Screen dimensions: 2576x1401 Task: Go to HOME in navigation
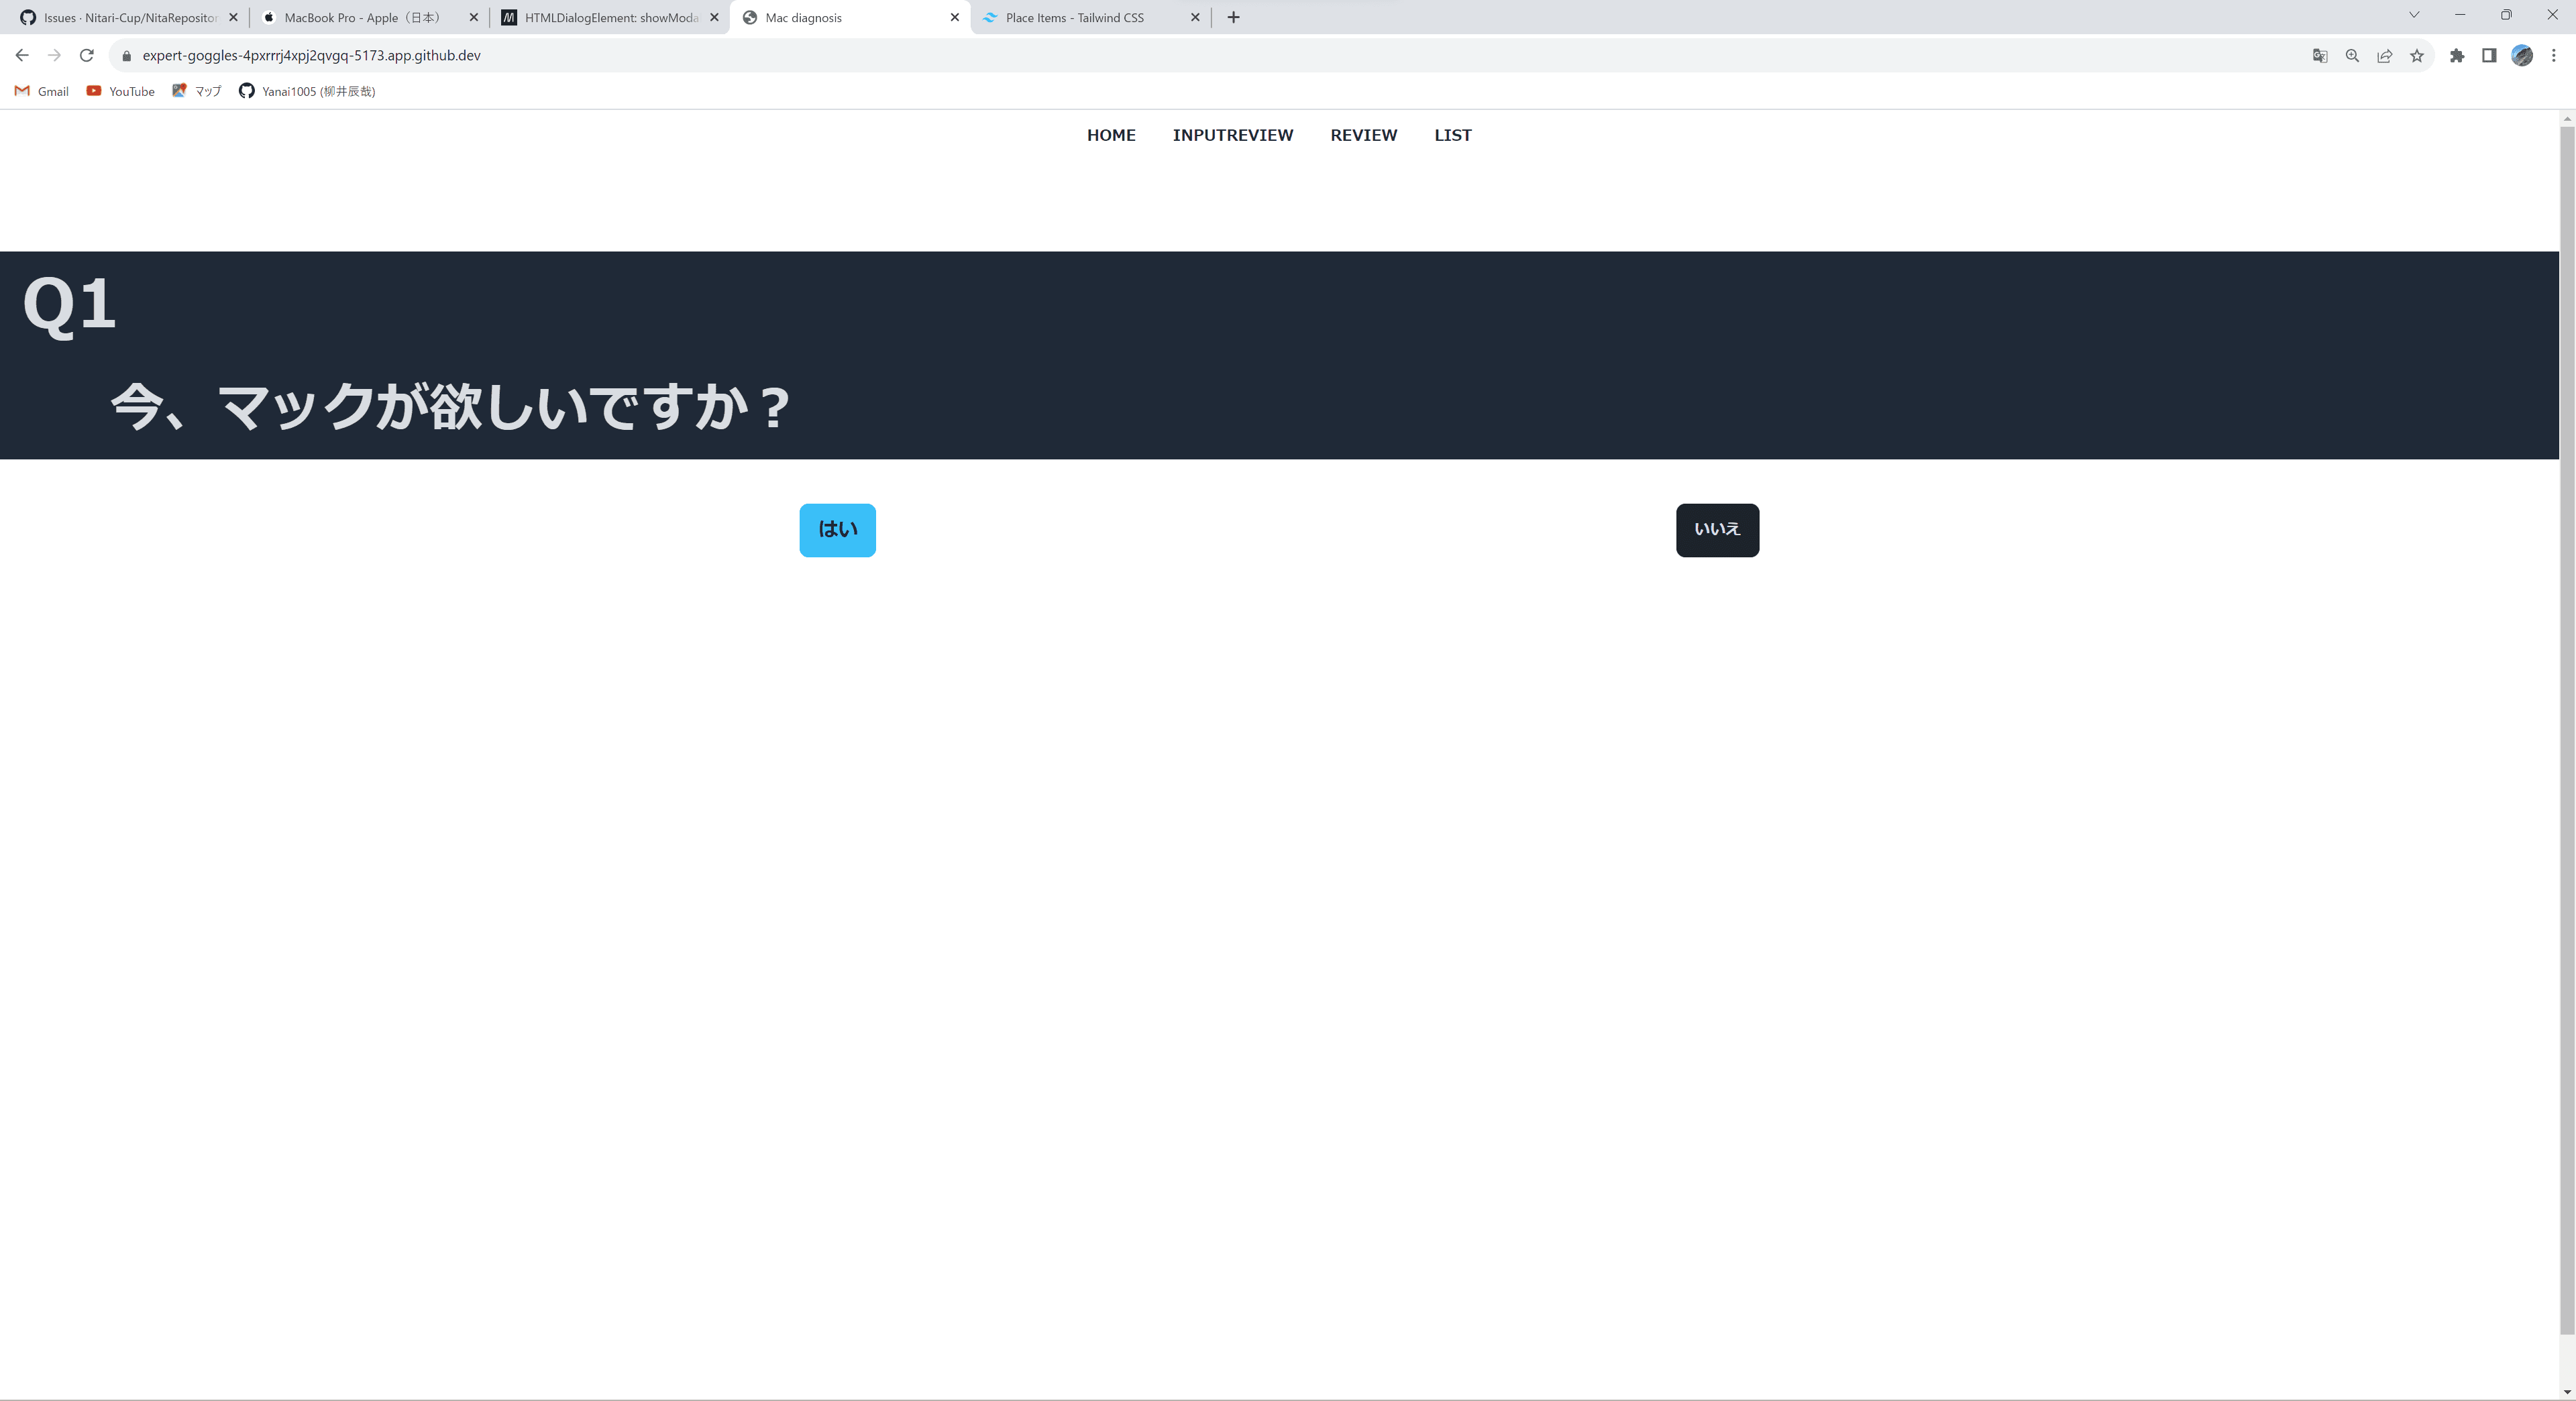point(1111,135)
